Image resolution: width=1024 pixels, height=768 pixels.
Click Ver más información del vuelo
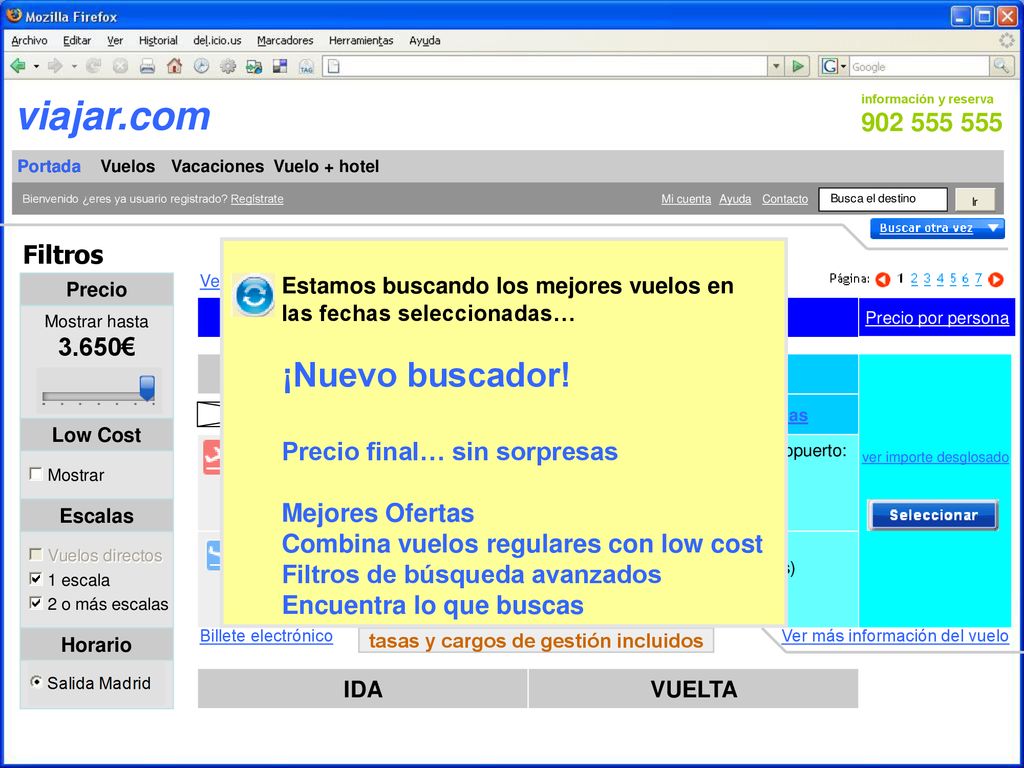coord(895,636)
